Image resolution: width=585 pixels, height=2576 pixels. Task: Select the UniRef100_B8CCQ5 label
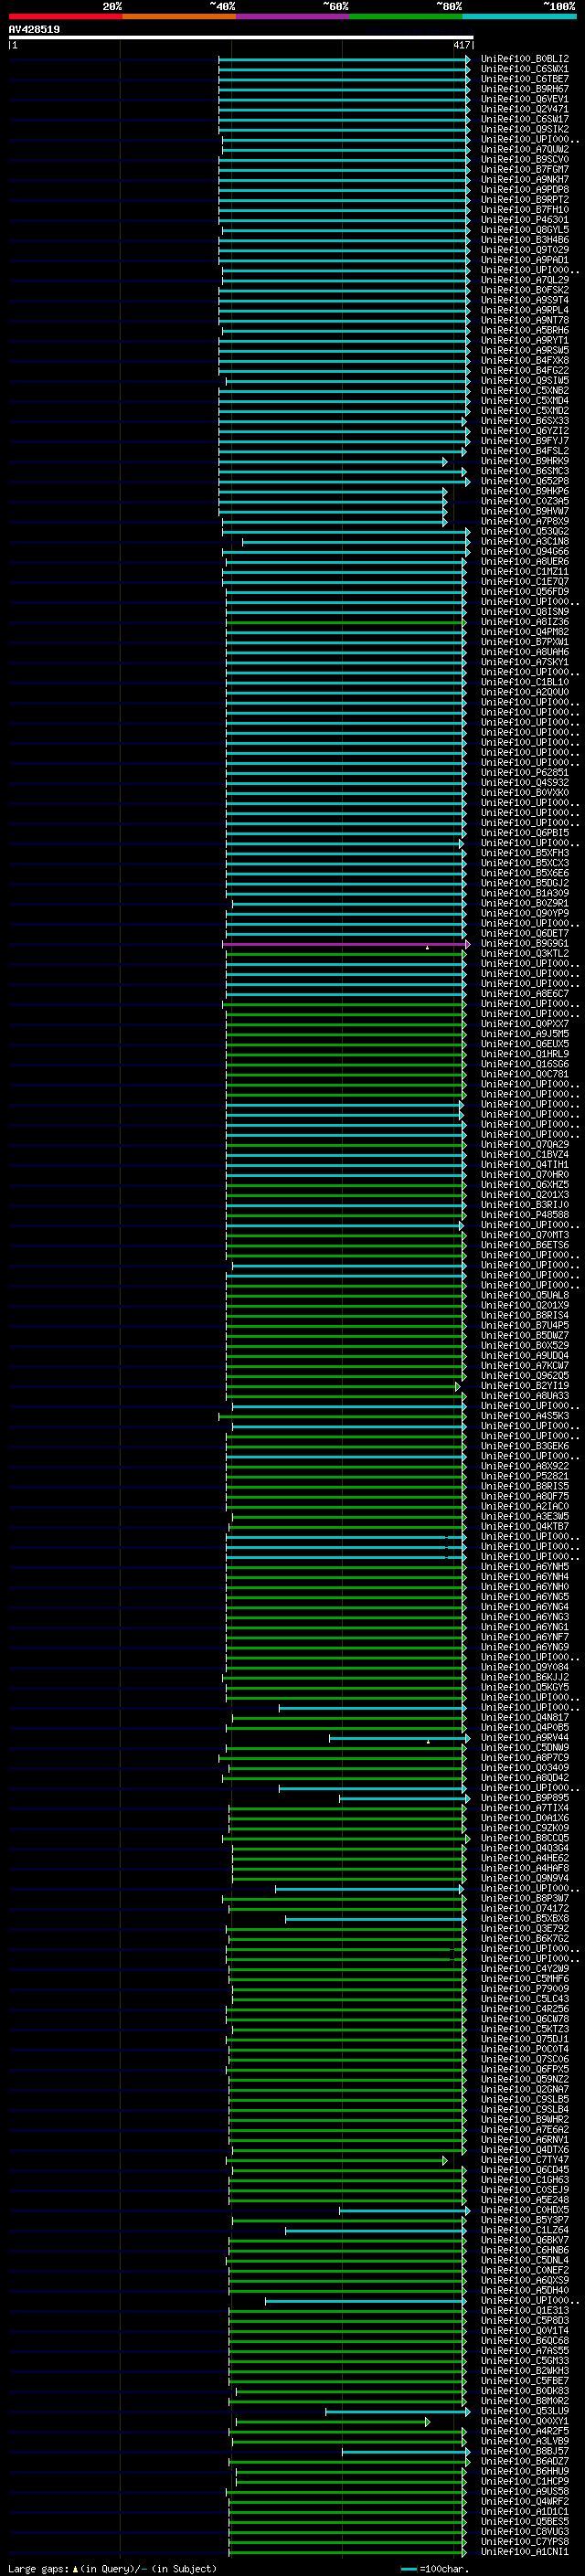pyautogui.click(x=525, y=1839)
